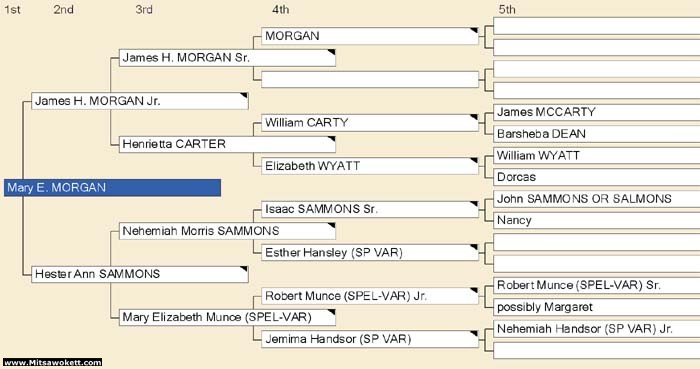Select the highlighted Mary E. MORGAN entry
The height and width of the screenshot is (369, 700).
[112, 188]
